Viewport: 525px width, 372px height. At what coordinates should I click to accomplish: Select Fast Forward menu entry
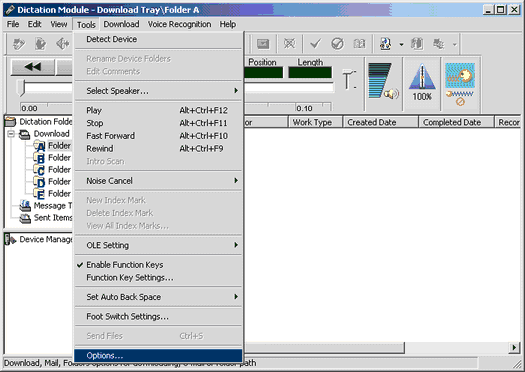click(x=158, y=136)
